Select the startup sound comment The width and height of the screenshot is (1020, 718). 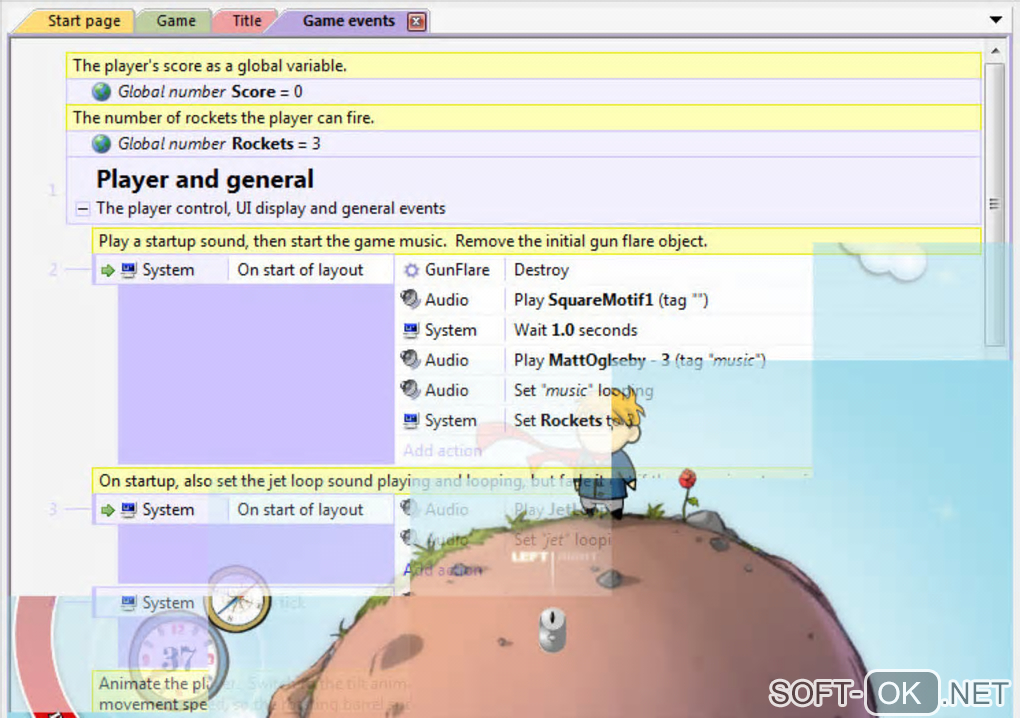537,241
